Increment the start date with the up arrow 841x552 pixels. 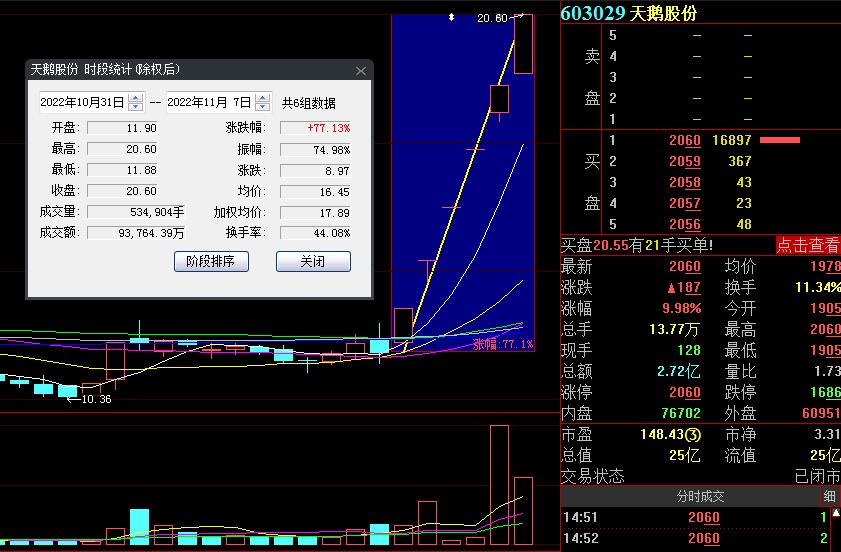pyautogui.click(x=136, y=98)
